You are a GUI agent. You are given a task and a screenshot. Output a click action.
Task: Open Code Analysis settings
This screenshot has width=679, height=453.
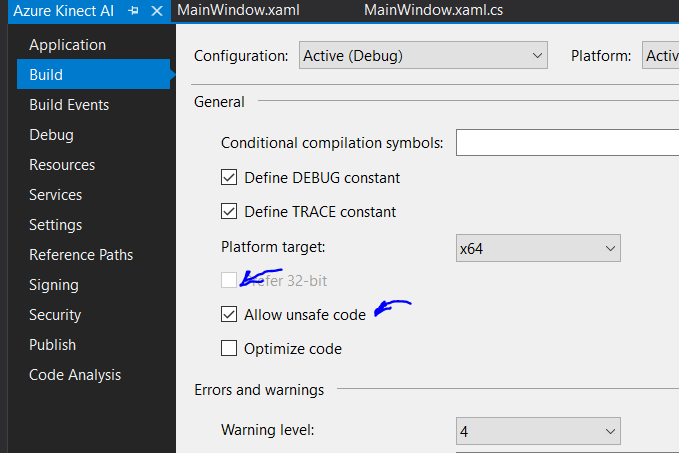(75, 375)
